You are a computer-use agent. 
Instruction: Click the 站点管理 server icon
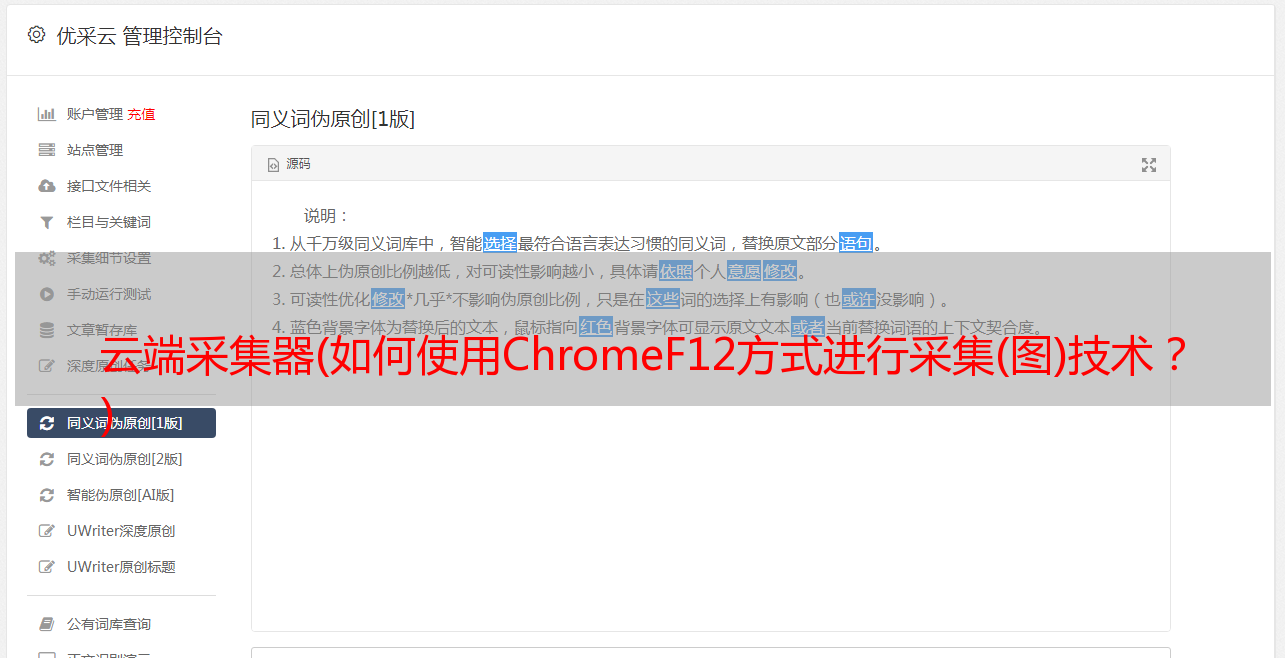click(46, 150)
